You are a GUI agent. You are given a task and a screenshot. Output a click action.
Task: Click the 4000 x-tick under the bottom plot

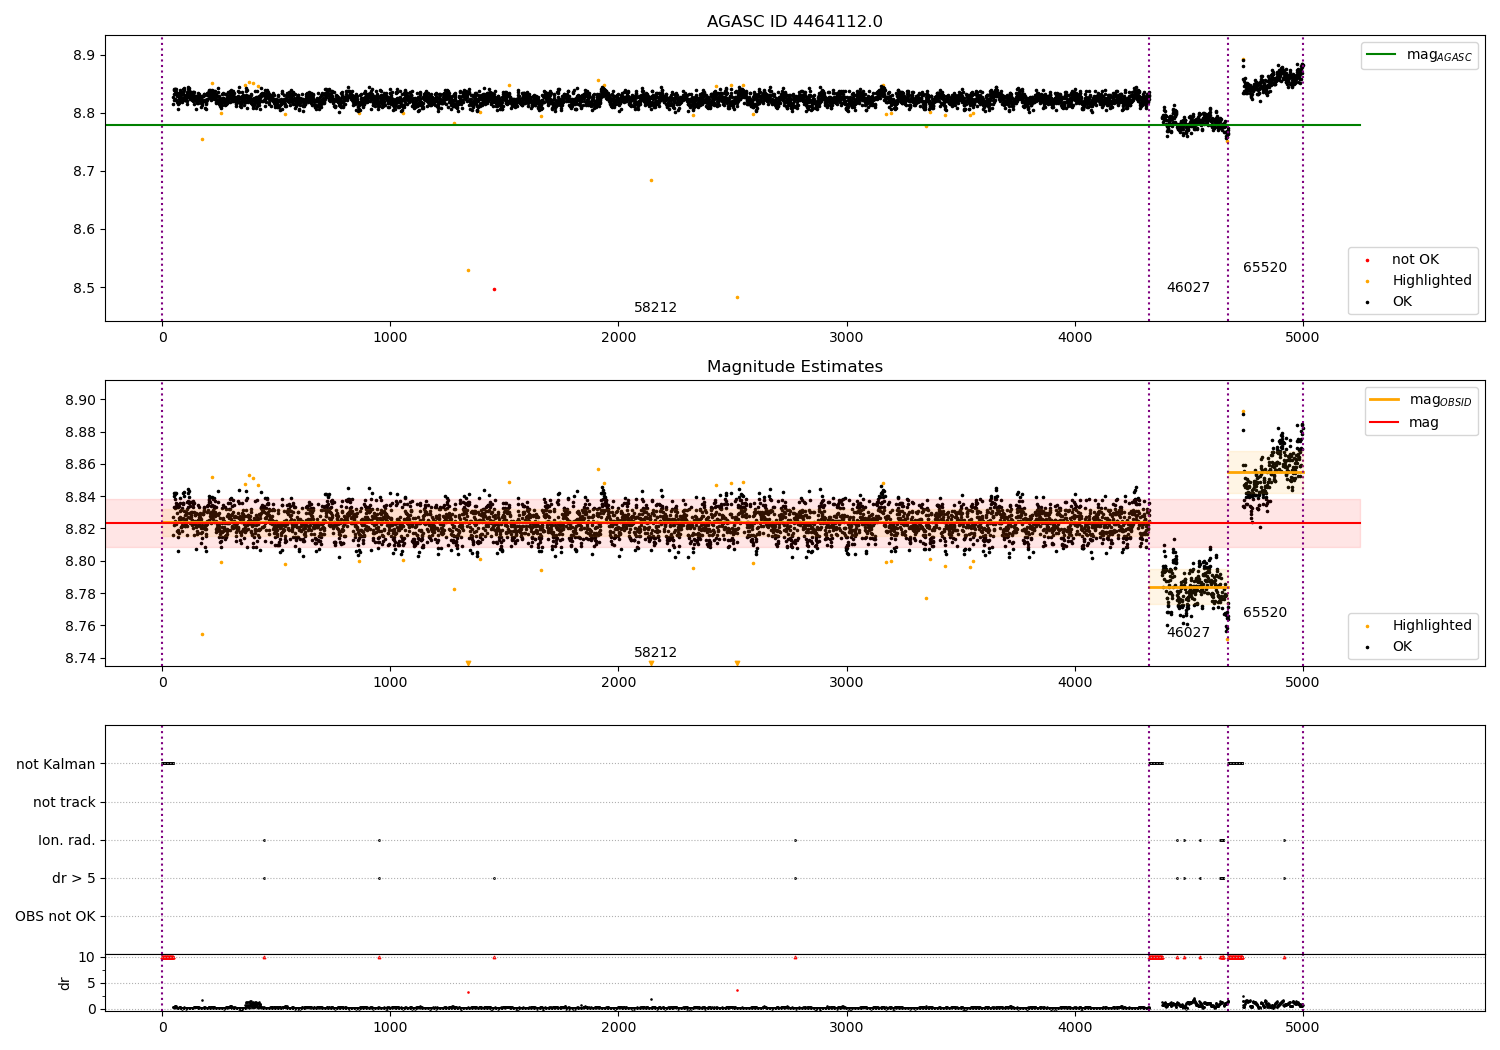1075,1028
